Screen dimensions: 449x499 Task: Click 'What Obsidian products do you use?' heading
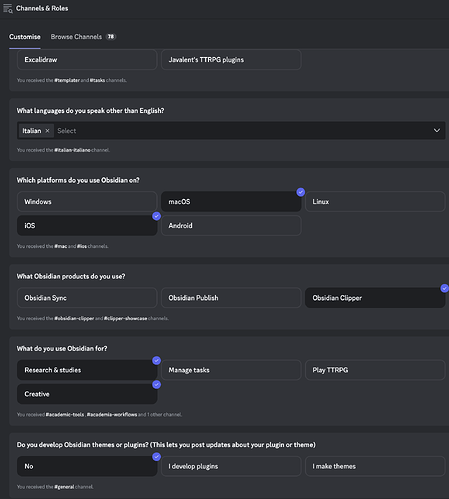click(71, 276)
